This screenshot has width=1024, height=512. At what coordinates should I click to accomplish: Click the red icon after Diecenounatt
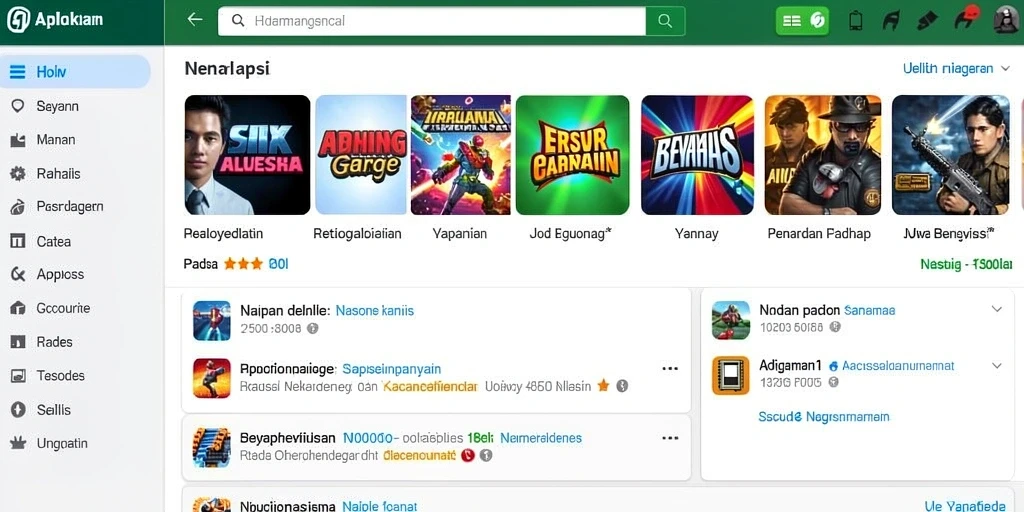pyautogui.click(x=467, y=455)
